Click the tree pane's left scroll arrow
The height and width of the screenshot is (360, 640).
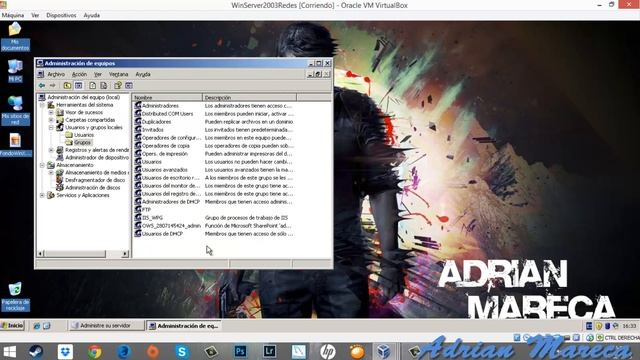click(x=40, y=253)
